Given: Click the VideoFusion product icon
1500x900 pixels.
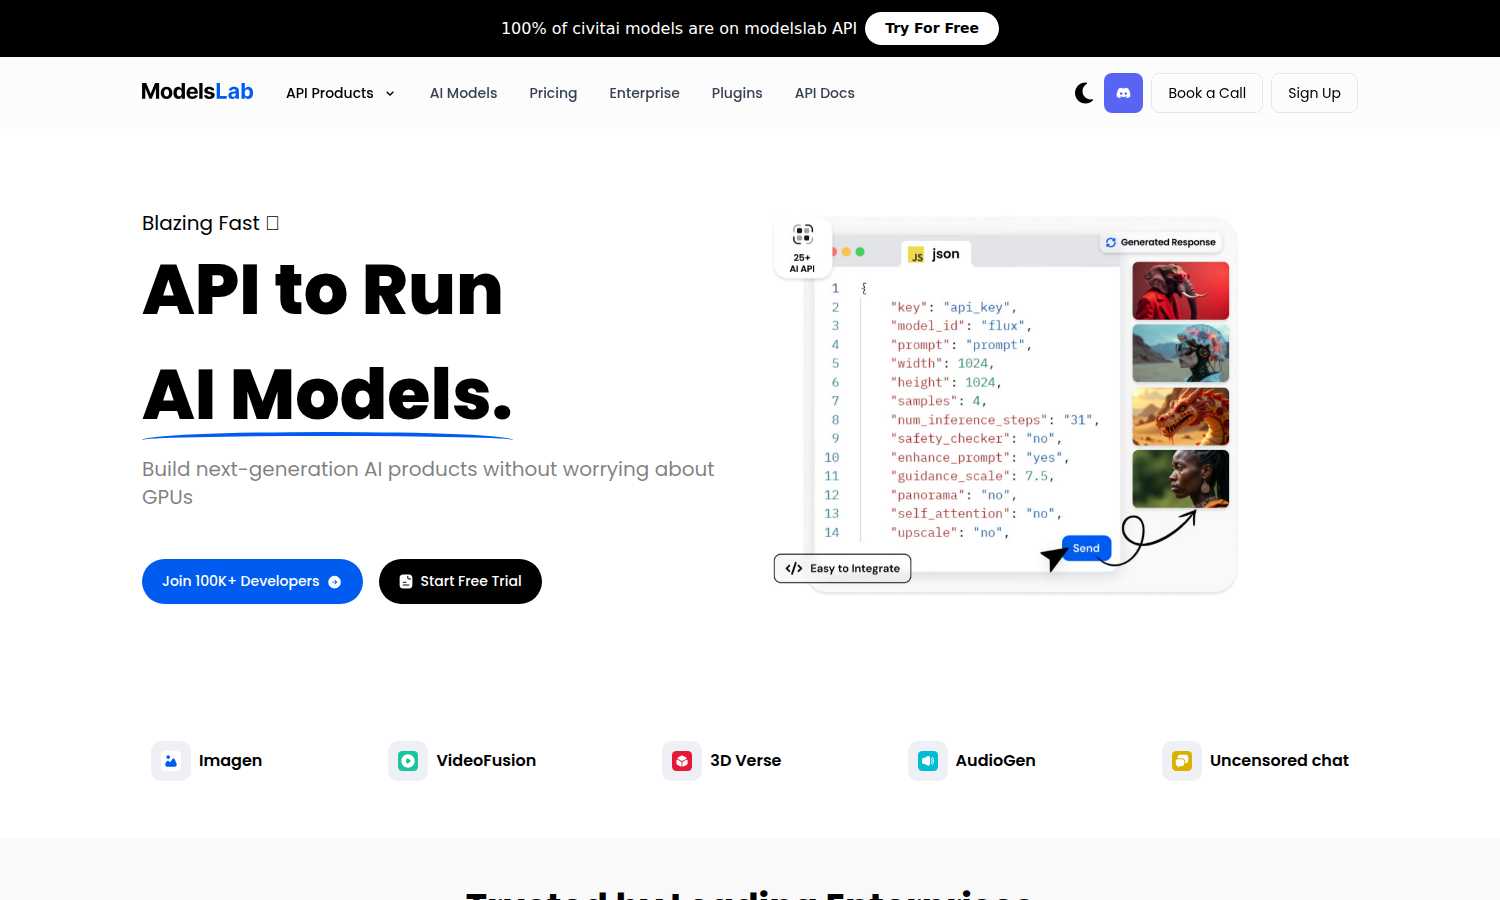Looking at the screenshot, I should pos(408,761).
